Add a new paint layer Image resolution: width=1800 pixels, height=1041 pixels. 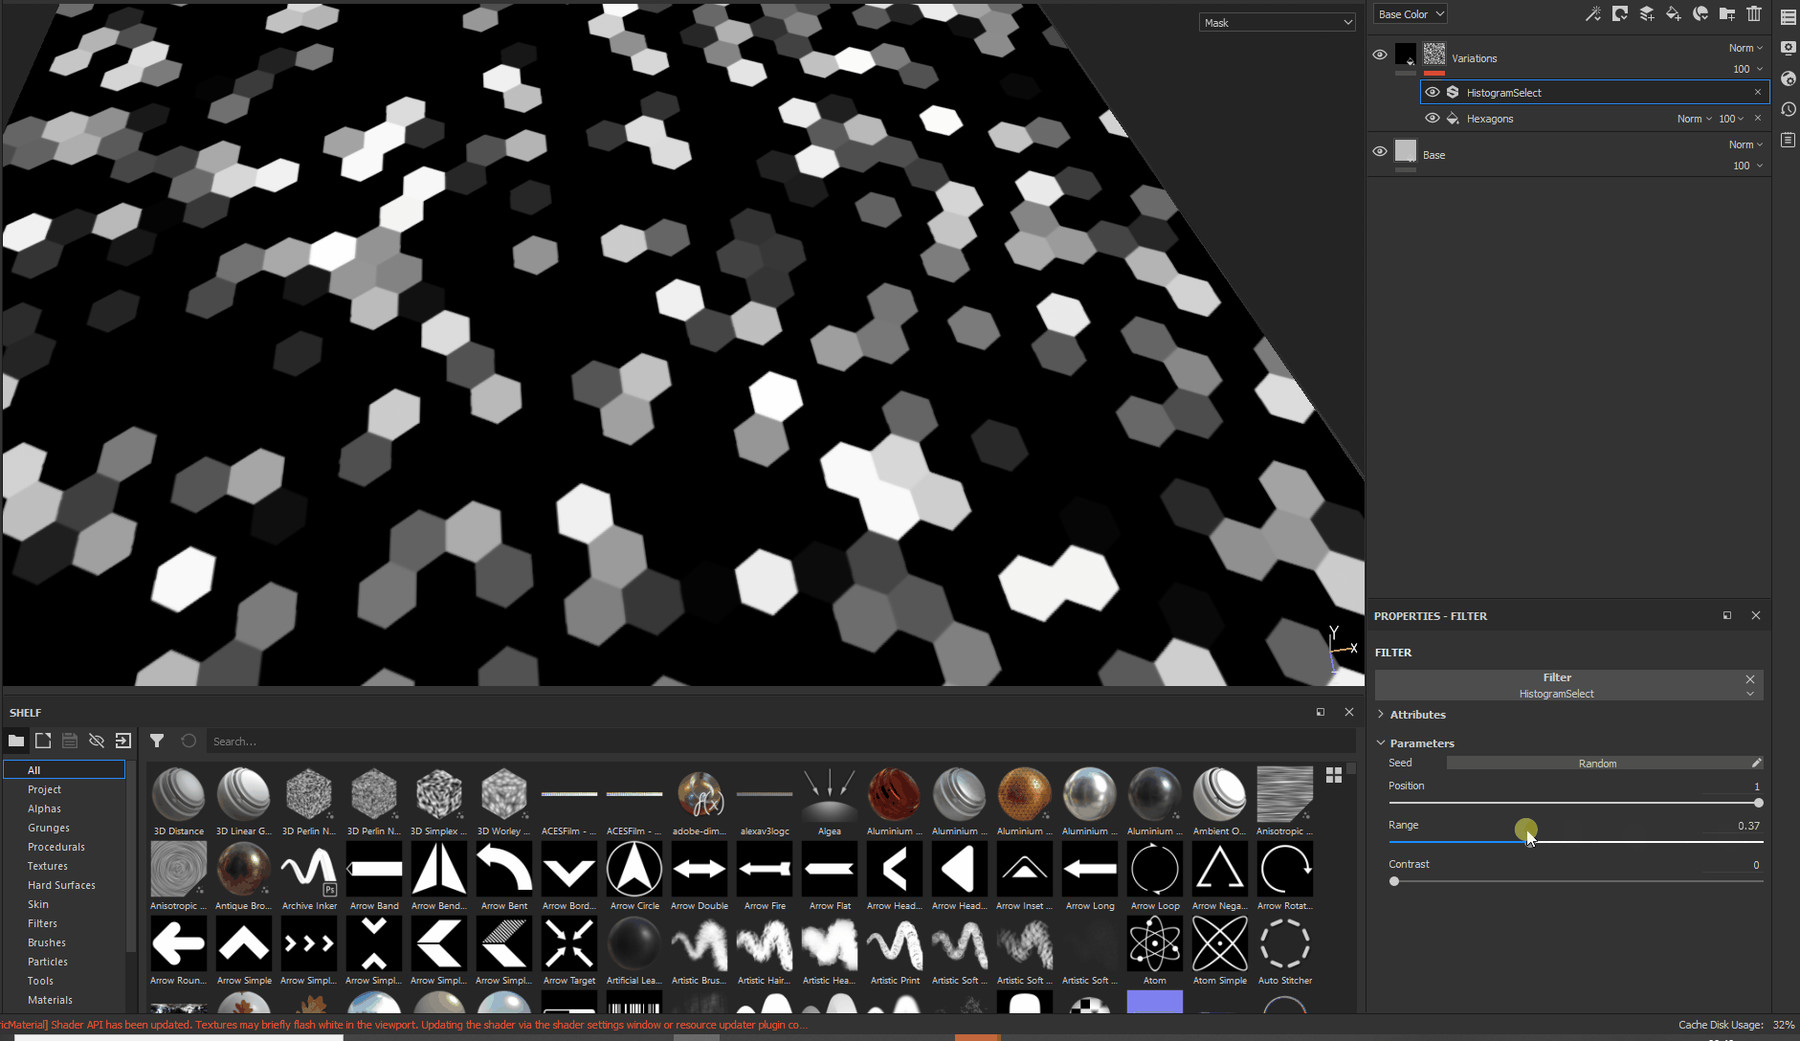1647,14
